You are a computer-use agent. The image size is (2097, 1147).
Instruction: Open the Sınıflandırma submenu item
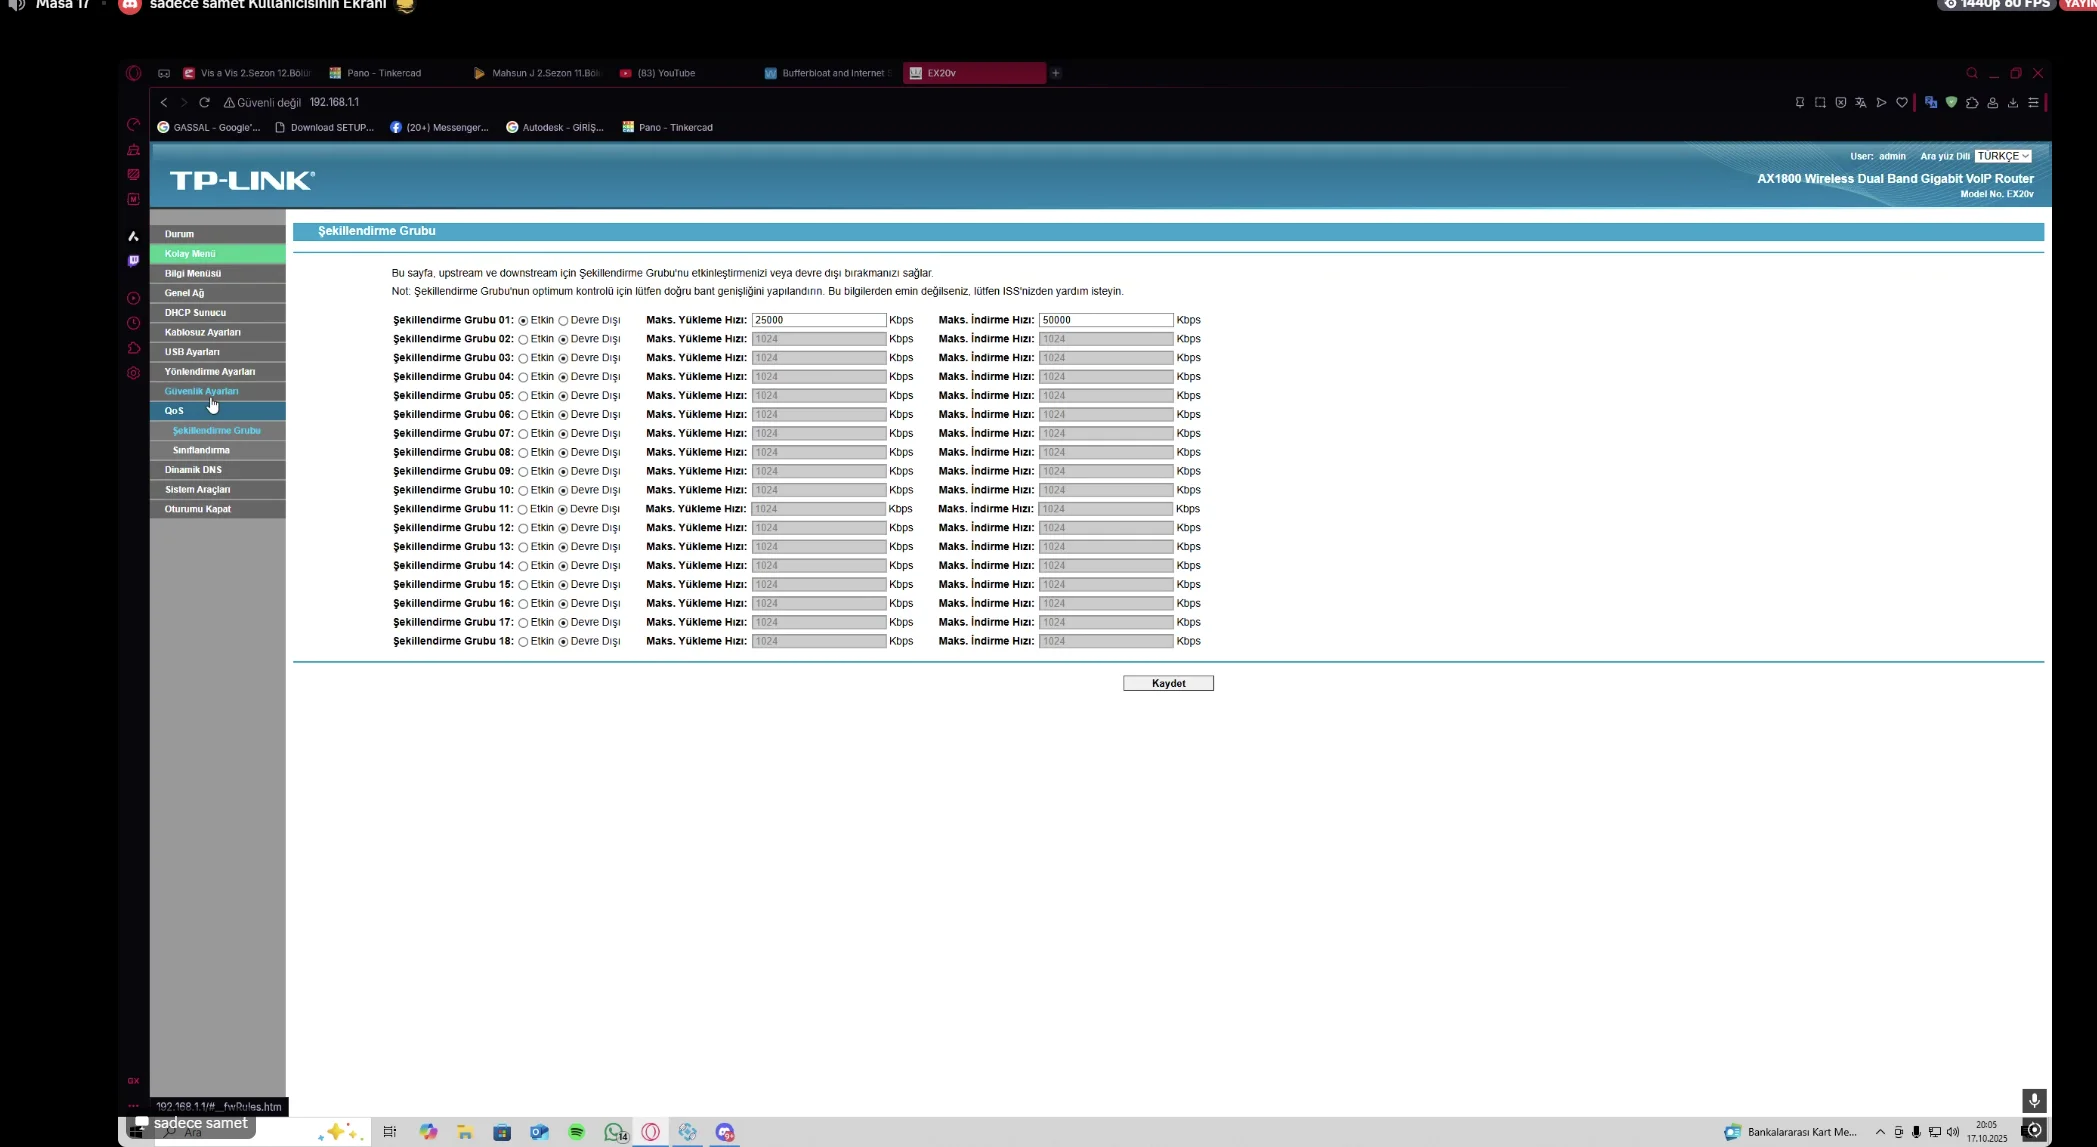coord(201,450)
